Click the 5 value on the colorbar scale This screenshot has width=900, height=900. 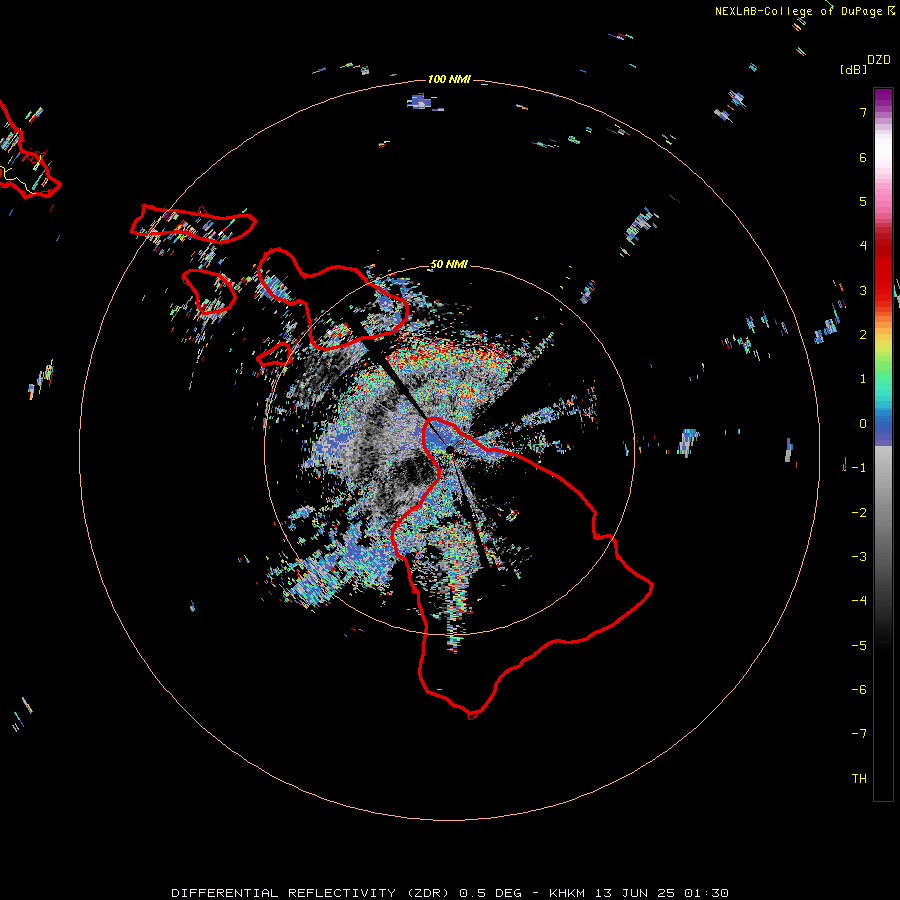click(863, 201)
